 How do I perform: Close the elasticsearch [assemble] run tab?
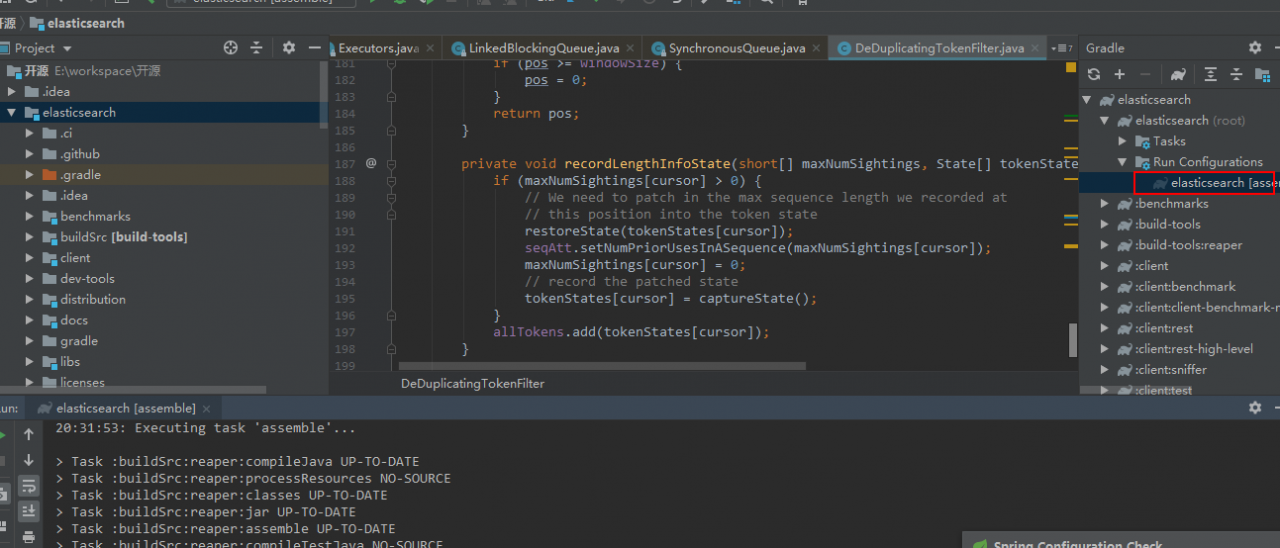pyautogui.click(x=208, y=408)
